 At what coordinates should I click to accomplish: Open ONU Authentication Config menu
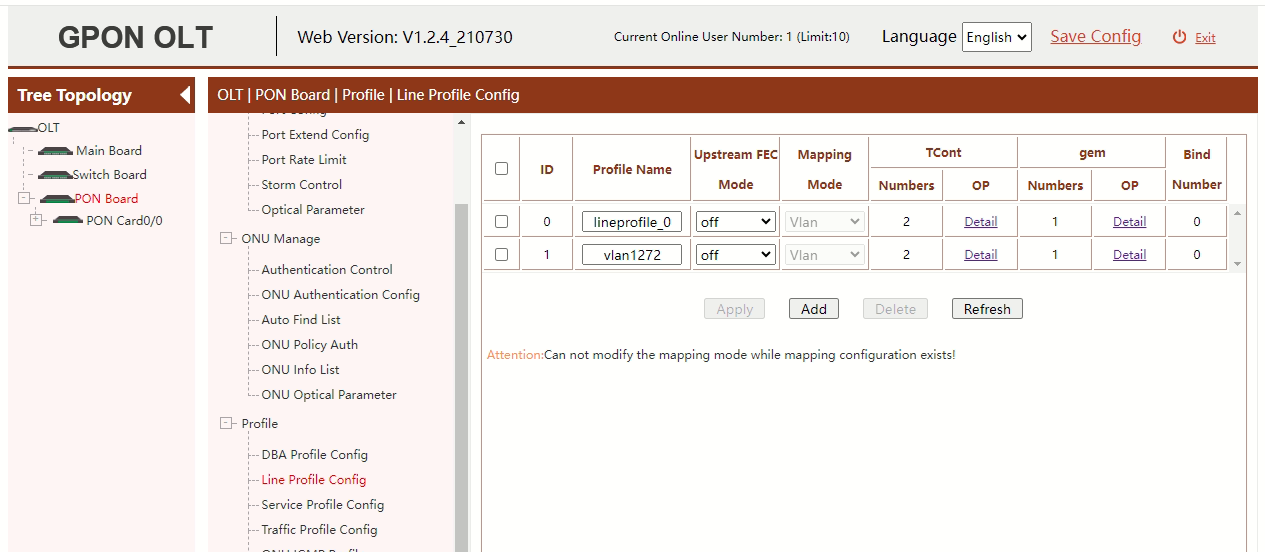click(341, 295)
